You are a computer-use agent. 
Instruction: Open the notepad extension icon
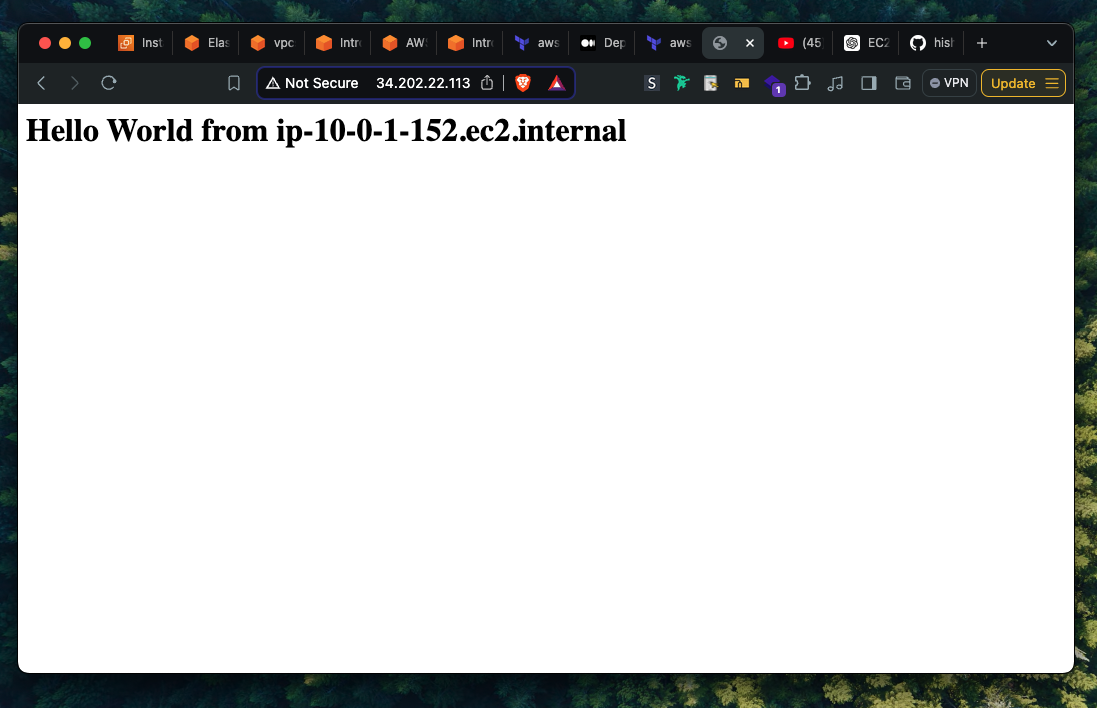(711, 83)
